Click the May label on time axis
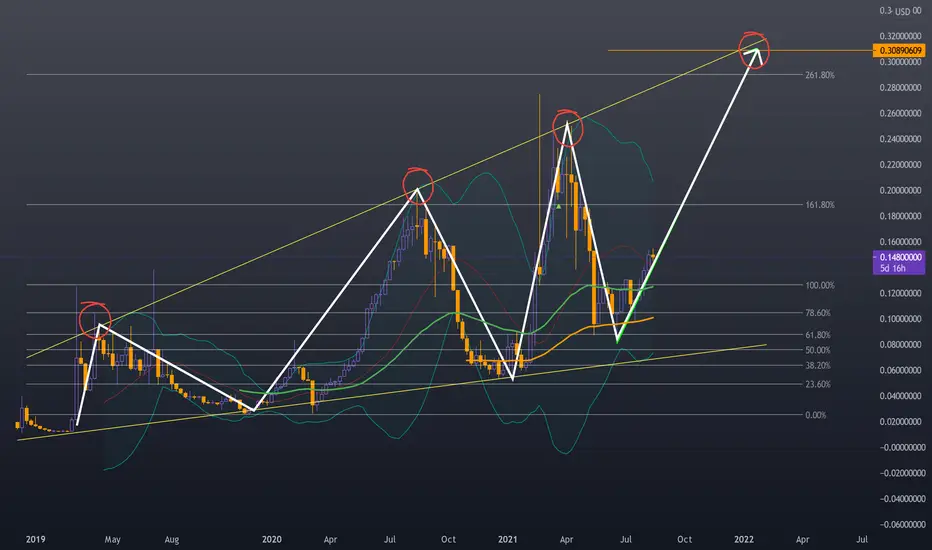 click(x=112, y=539)
